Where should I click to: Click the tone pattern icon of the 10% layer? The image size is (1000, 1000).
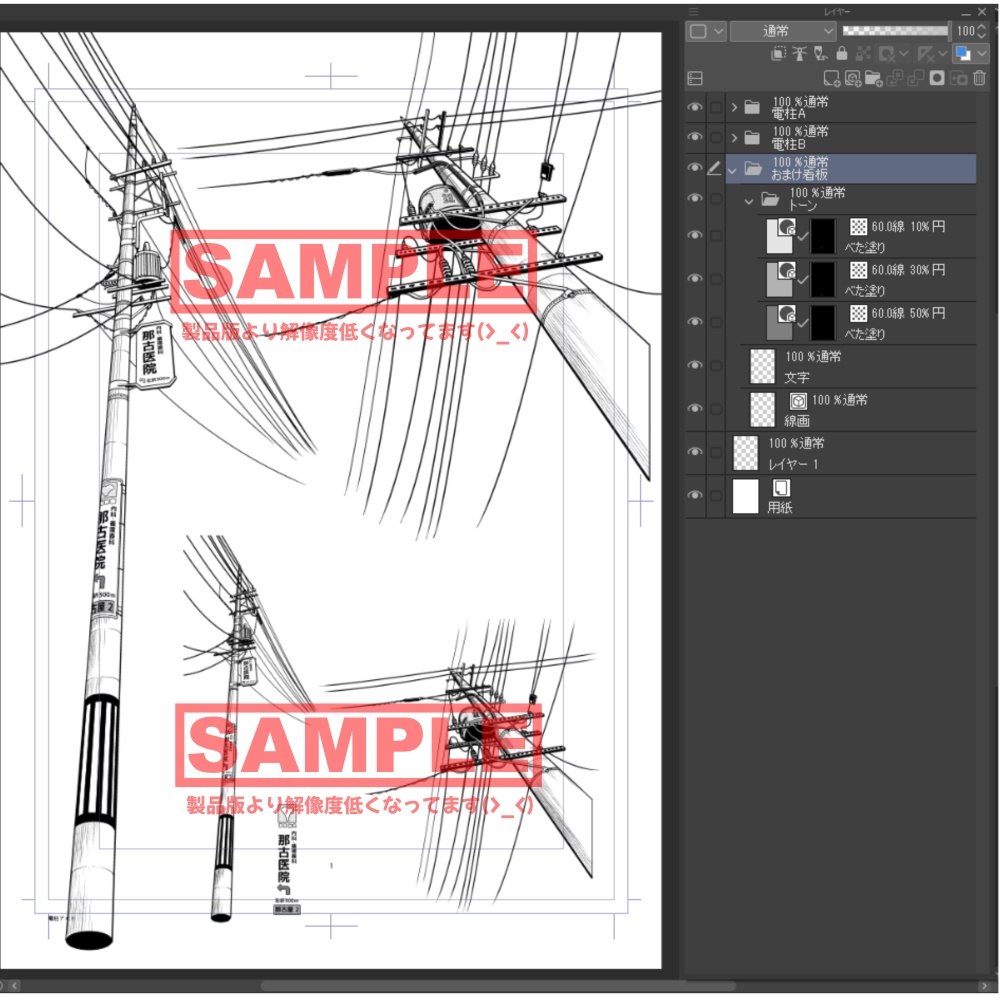click(x=858, y=226)
